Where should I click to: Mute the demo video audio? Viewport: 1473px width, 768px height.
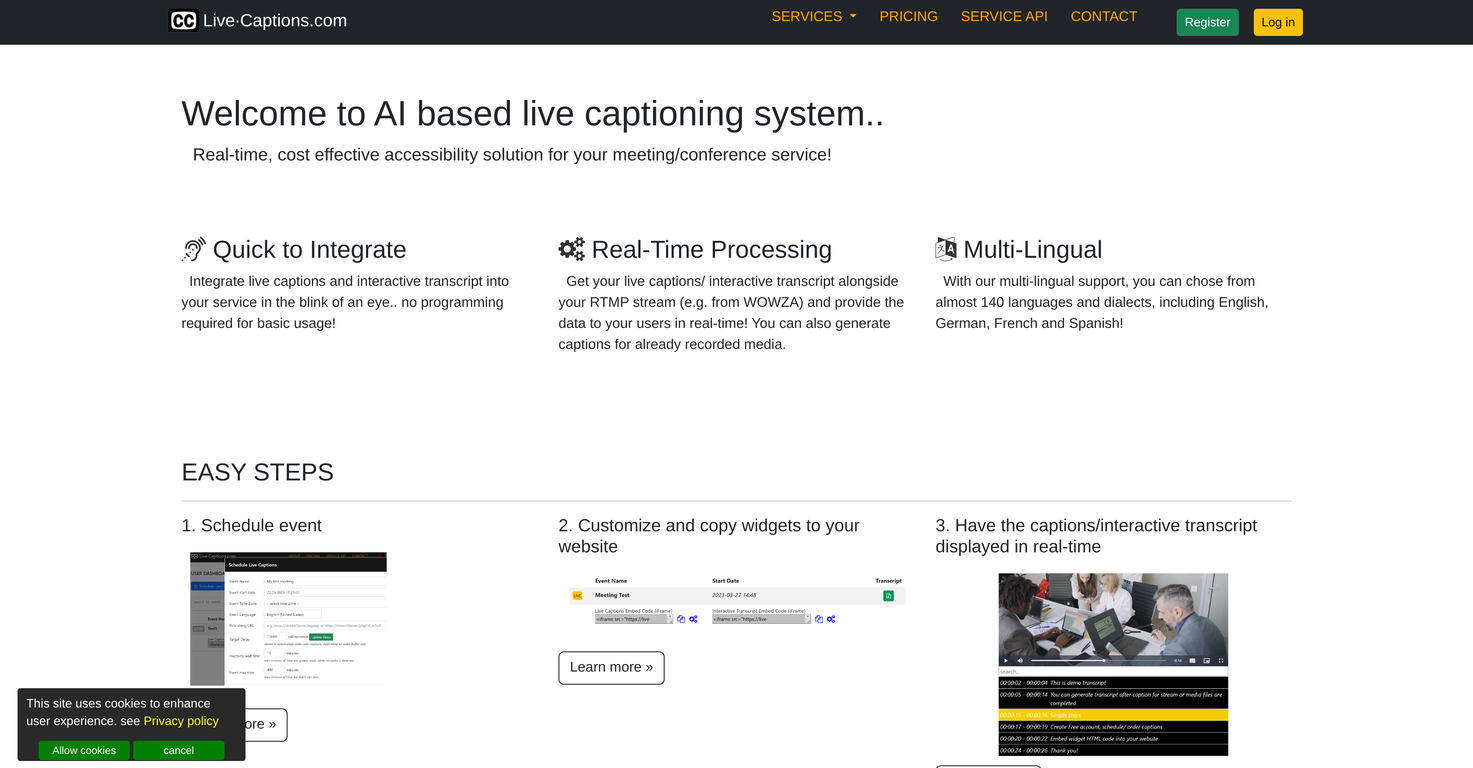tap(1020, 660)
